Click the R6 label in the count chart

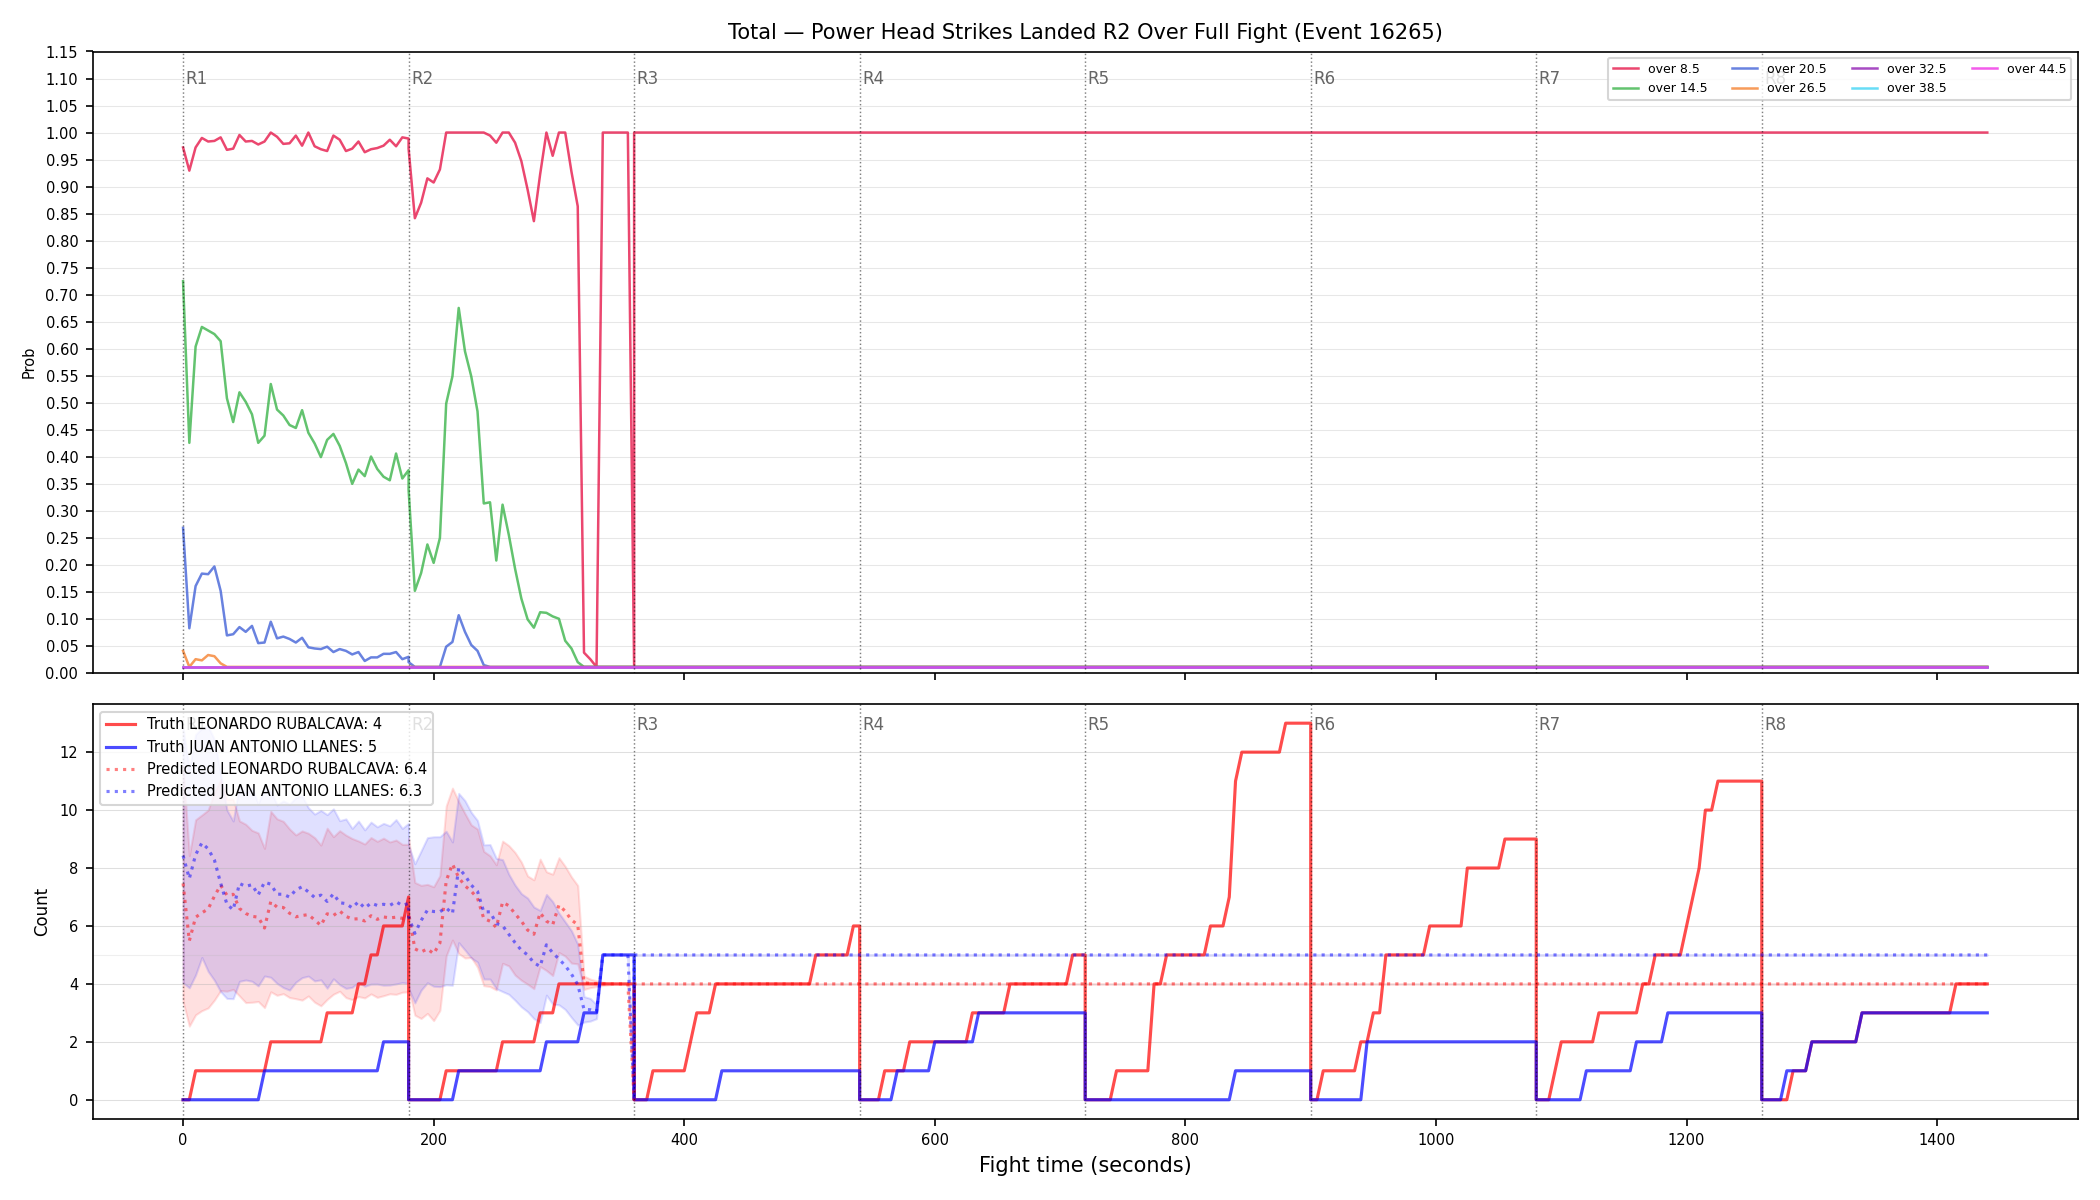tap(1325, 724)
